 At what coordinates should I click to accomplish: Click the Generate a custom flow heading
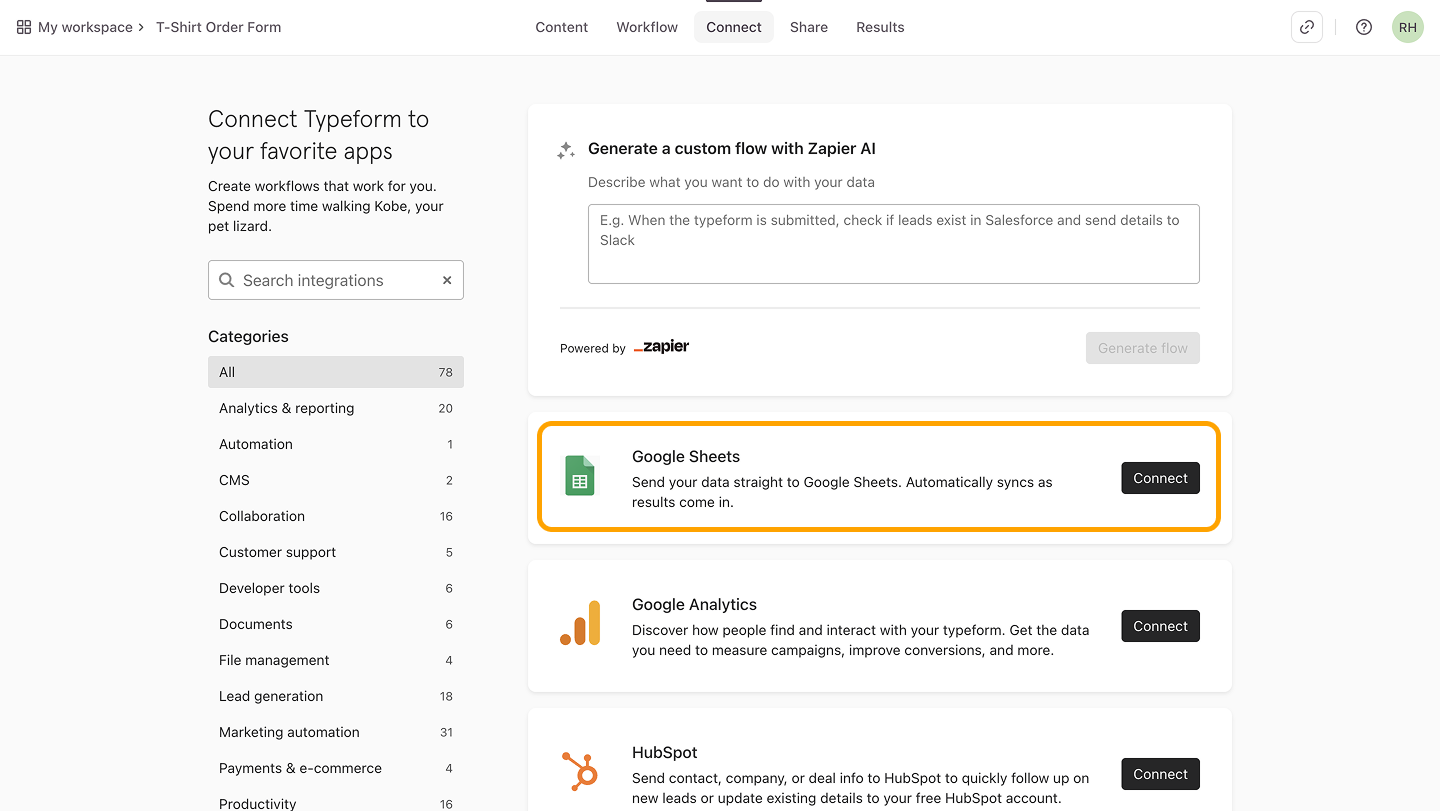[x=732, y=148]
